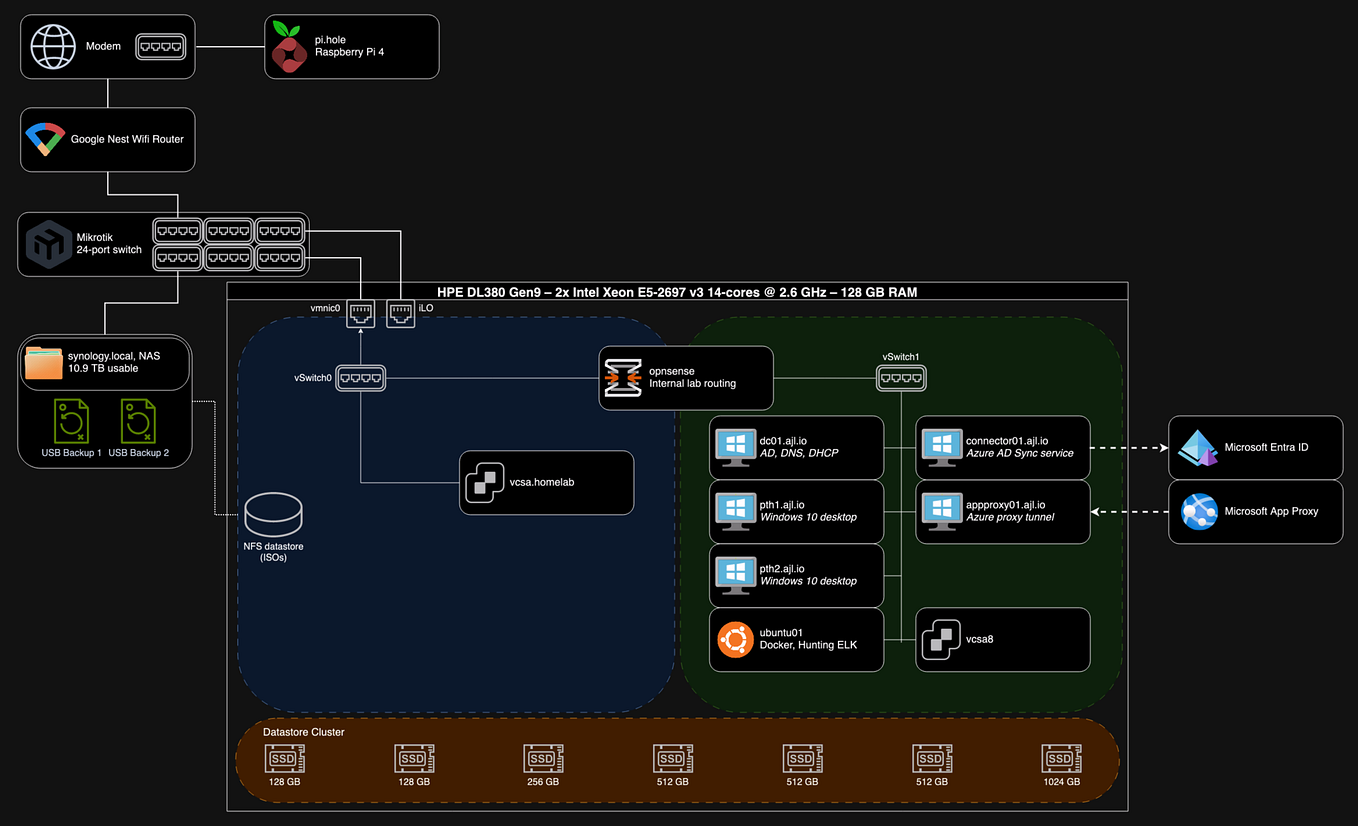
Task: Select the iLO port on the server
Action: point(400,313)
